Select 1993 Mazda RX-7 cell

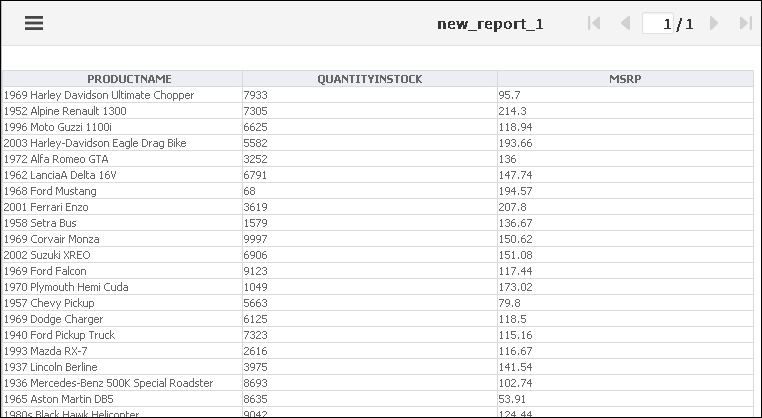pos(122,351)
